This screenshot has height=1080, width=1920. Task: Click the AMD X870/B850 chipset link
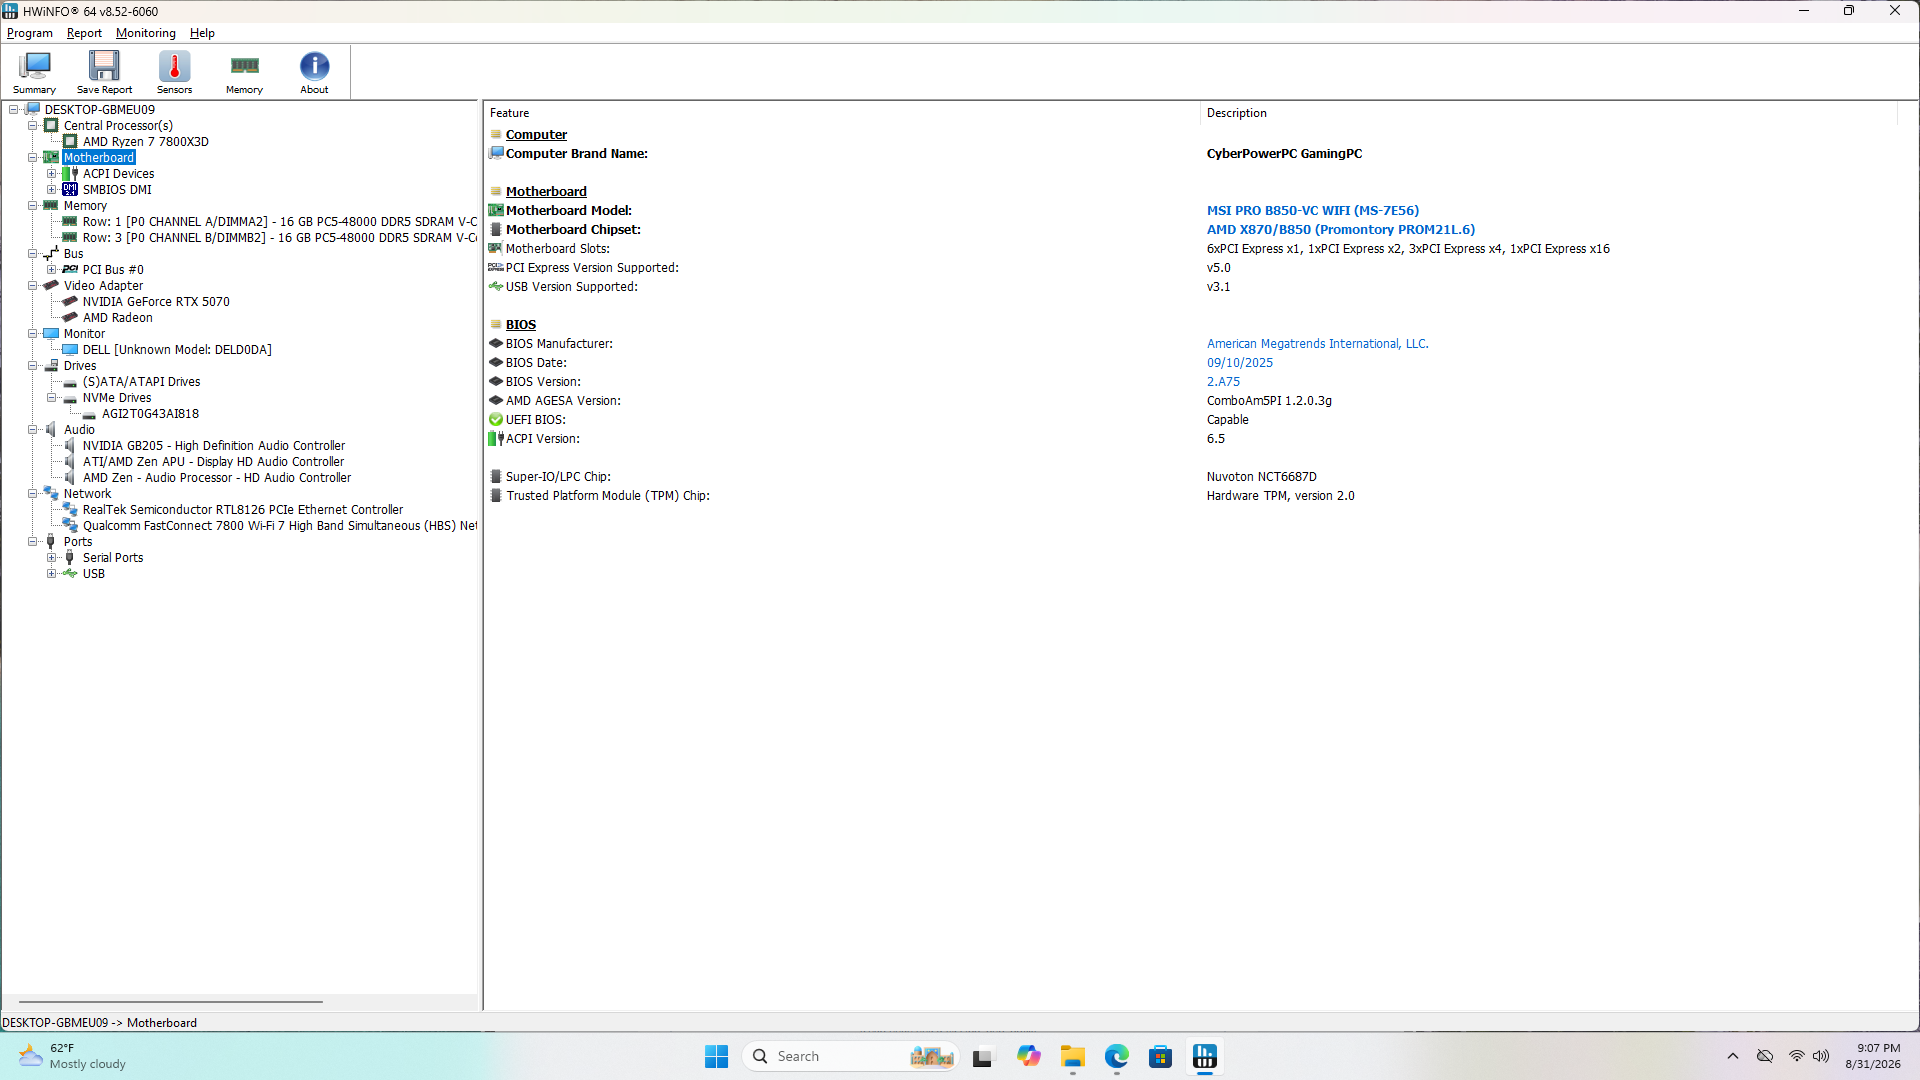[x=1340, y=230]
